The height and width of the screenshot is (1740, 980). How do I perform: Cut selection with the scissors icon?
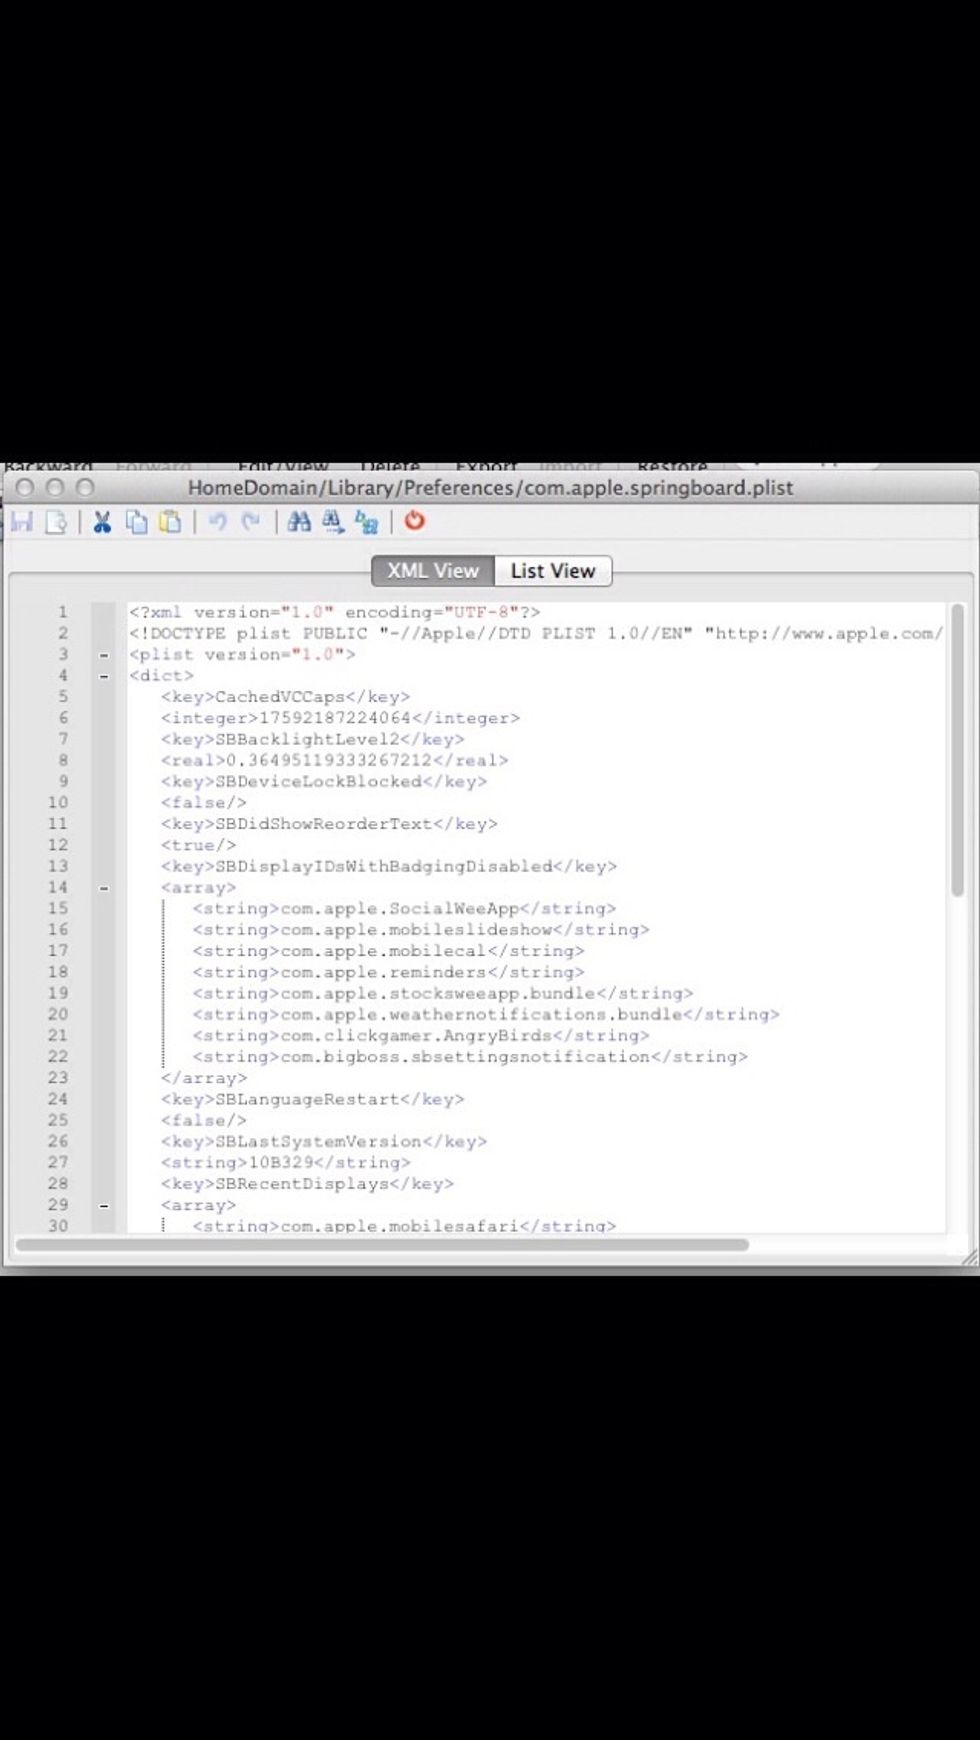point(102,521)
